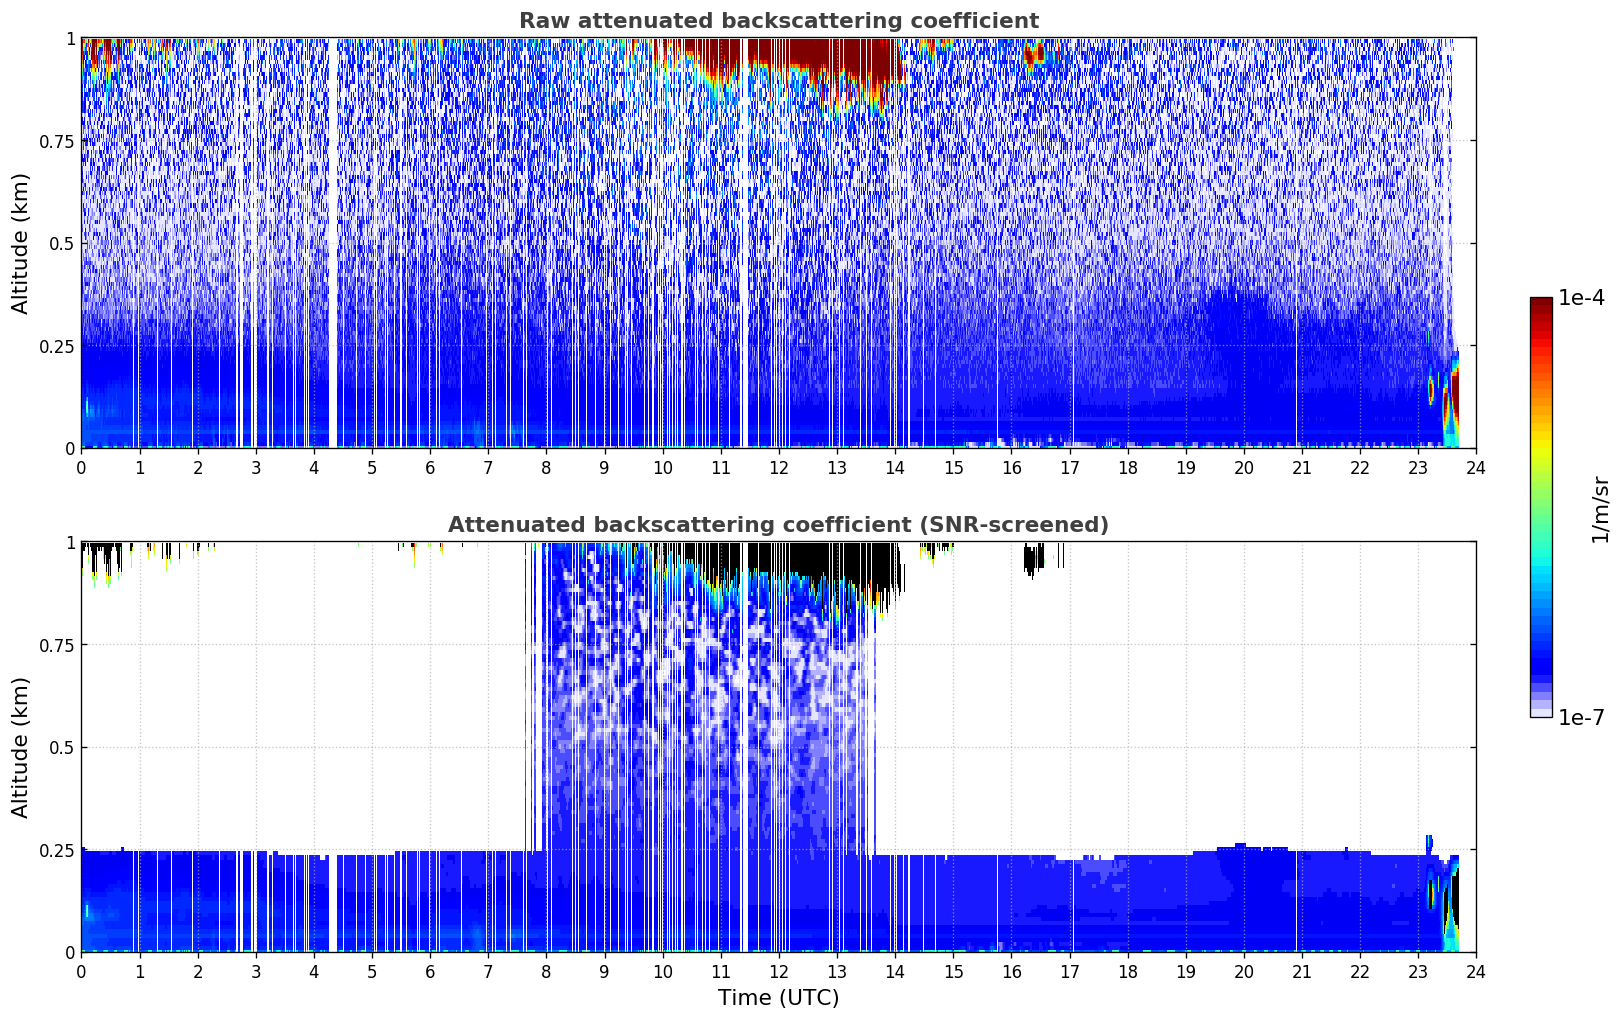
Task: Click the "1" altitude tick of the raw plot
Action: coord(70,38)
